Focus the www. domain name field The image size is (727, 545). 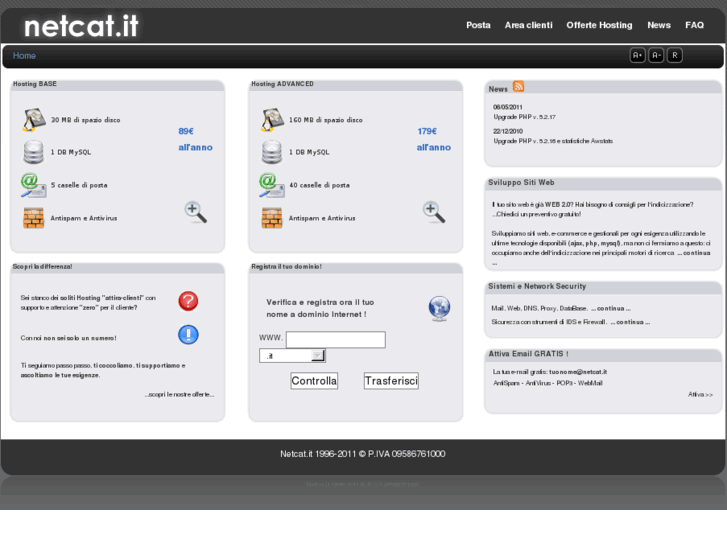336,340
